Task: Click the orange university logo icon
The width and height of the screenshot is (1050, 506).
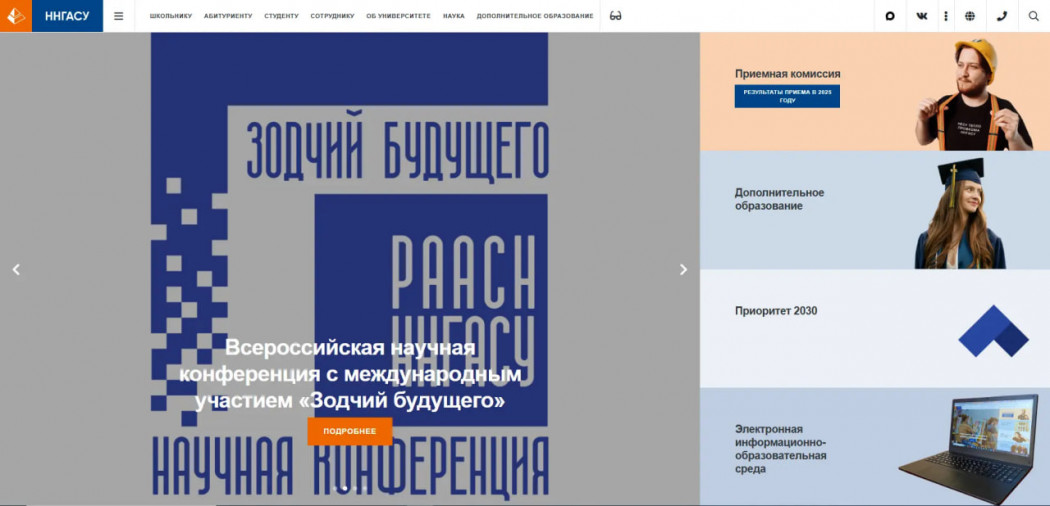Action: pos(16,16)
